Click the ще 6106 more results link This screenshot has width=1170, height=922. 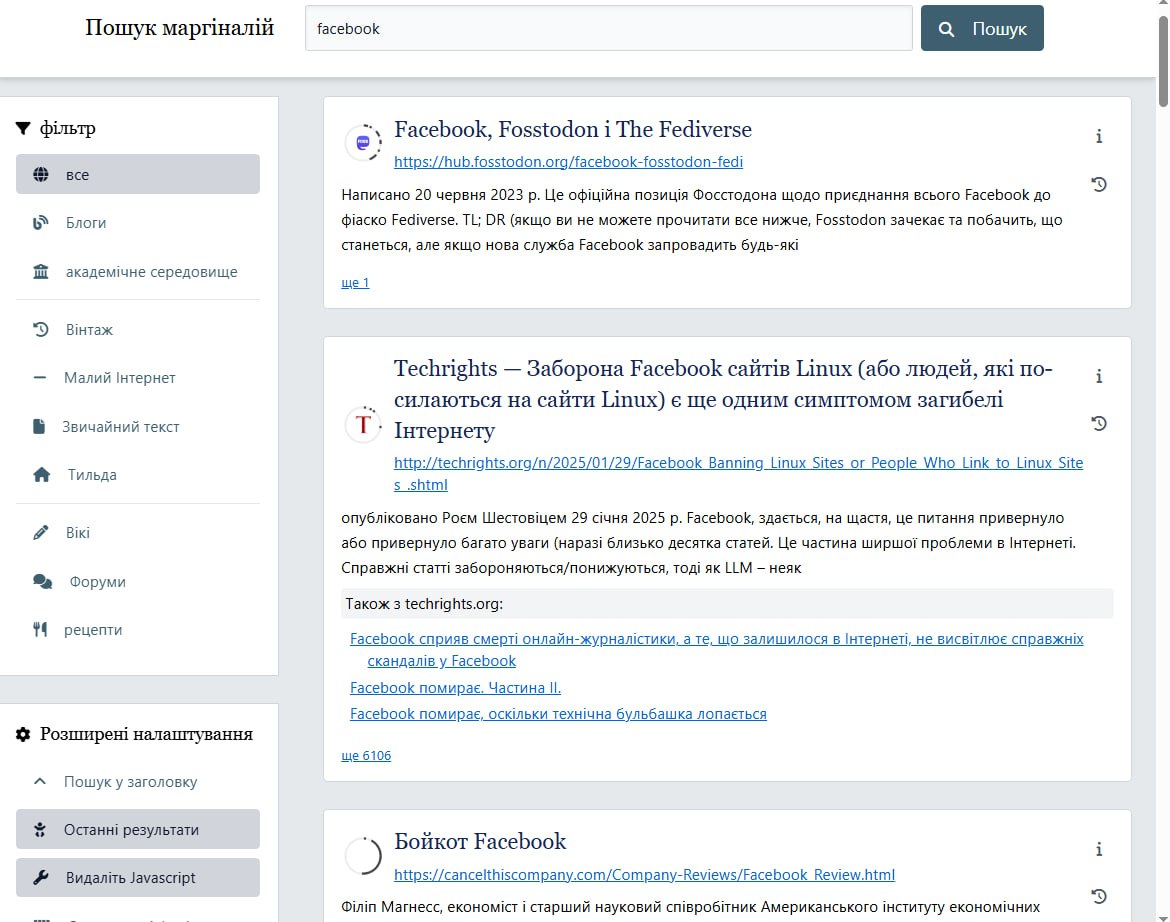366,755
